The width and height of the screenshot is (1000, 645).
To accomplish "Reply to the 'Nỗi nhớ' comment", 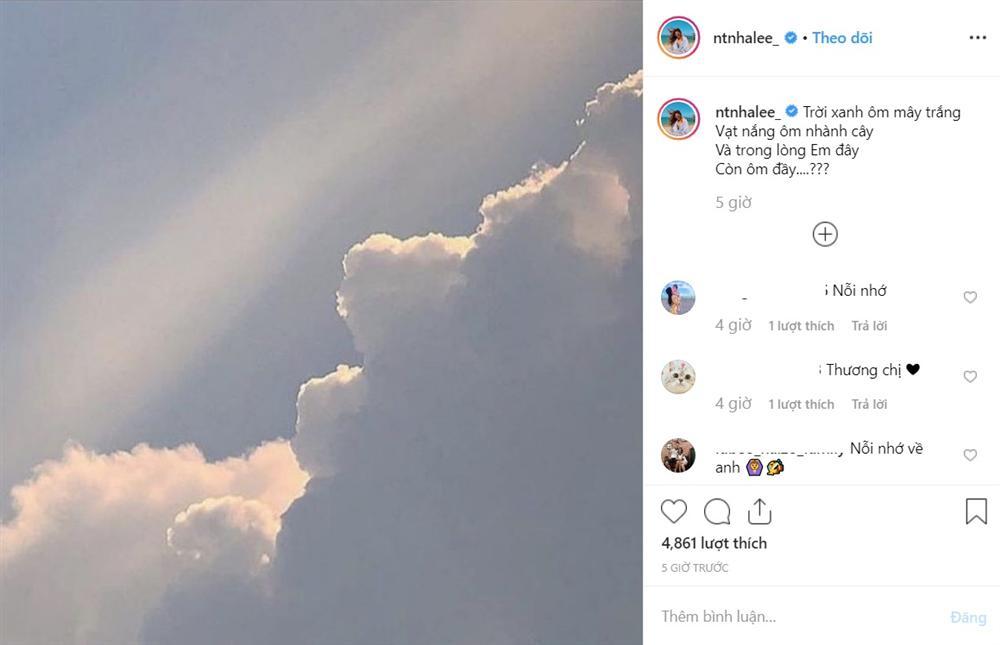I will pyautogui.click(x=869, y=326).
